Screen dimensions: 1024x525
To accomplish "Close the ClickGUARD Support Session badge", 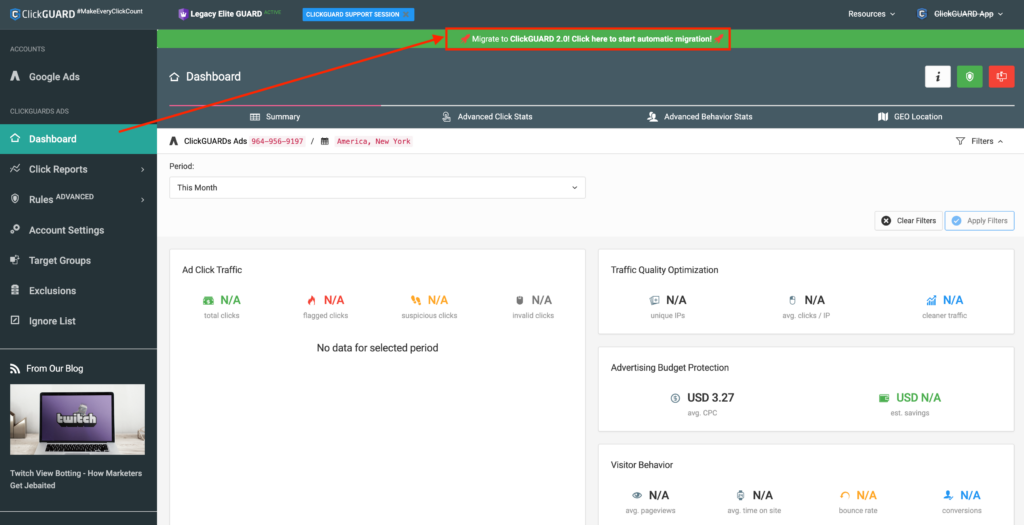I will coord(406,14).
